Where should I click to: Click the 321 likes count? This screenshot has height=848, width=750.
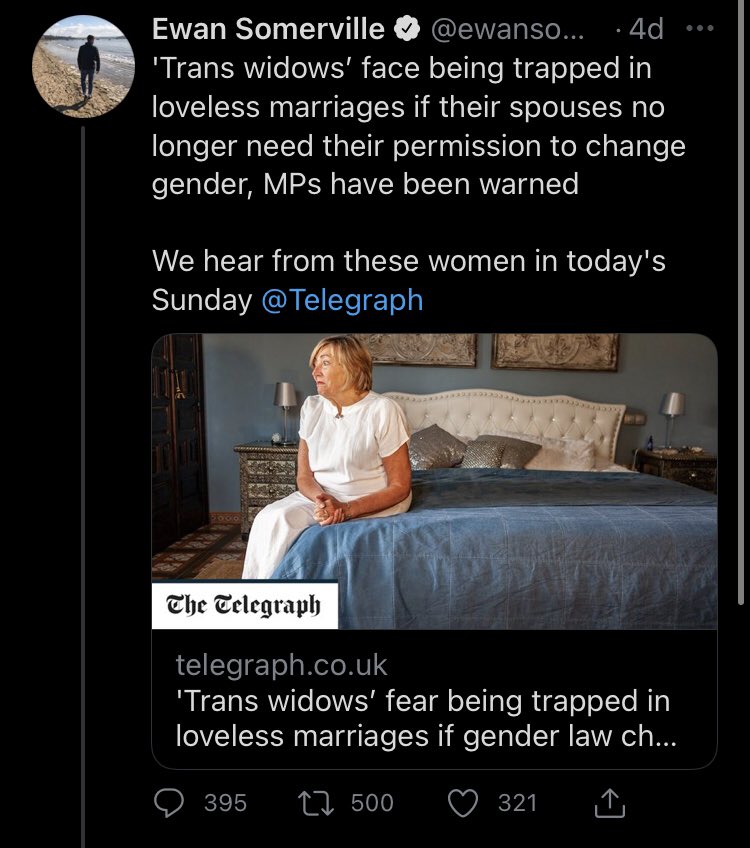tap(516, 803)
